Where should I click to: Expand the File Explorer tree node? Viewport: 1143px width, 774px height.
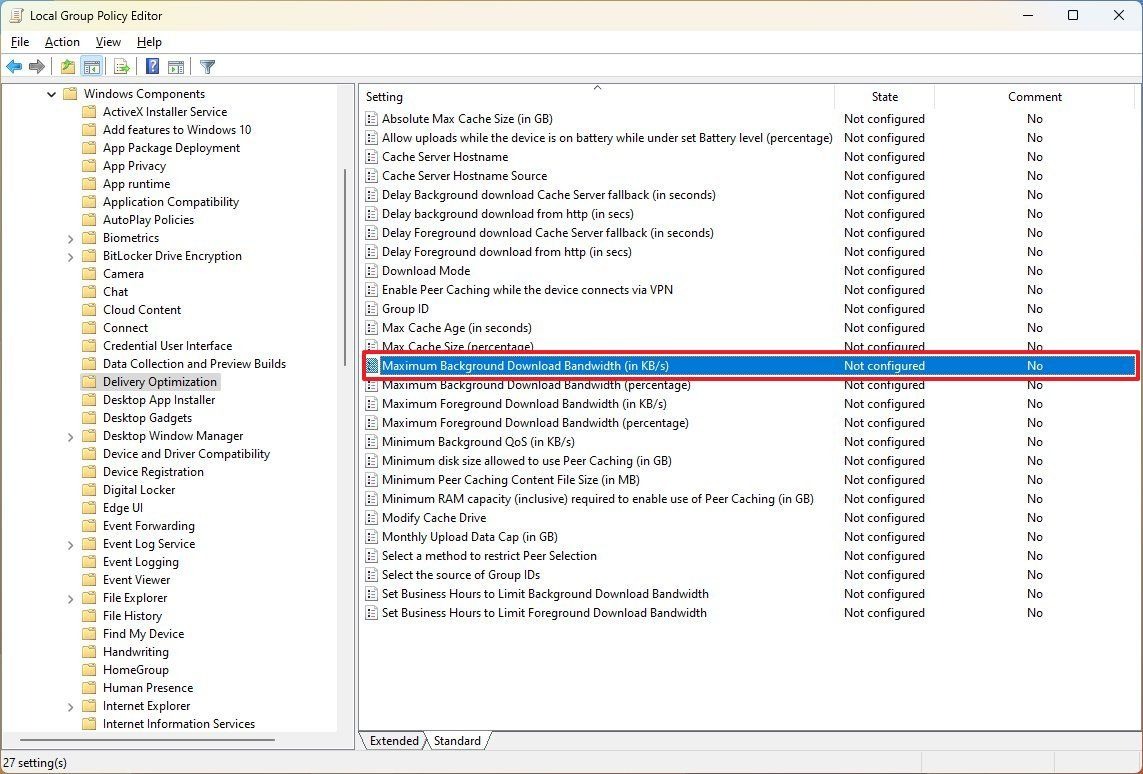[70, 598]
